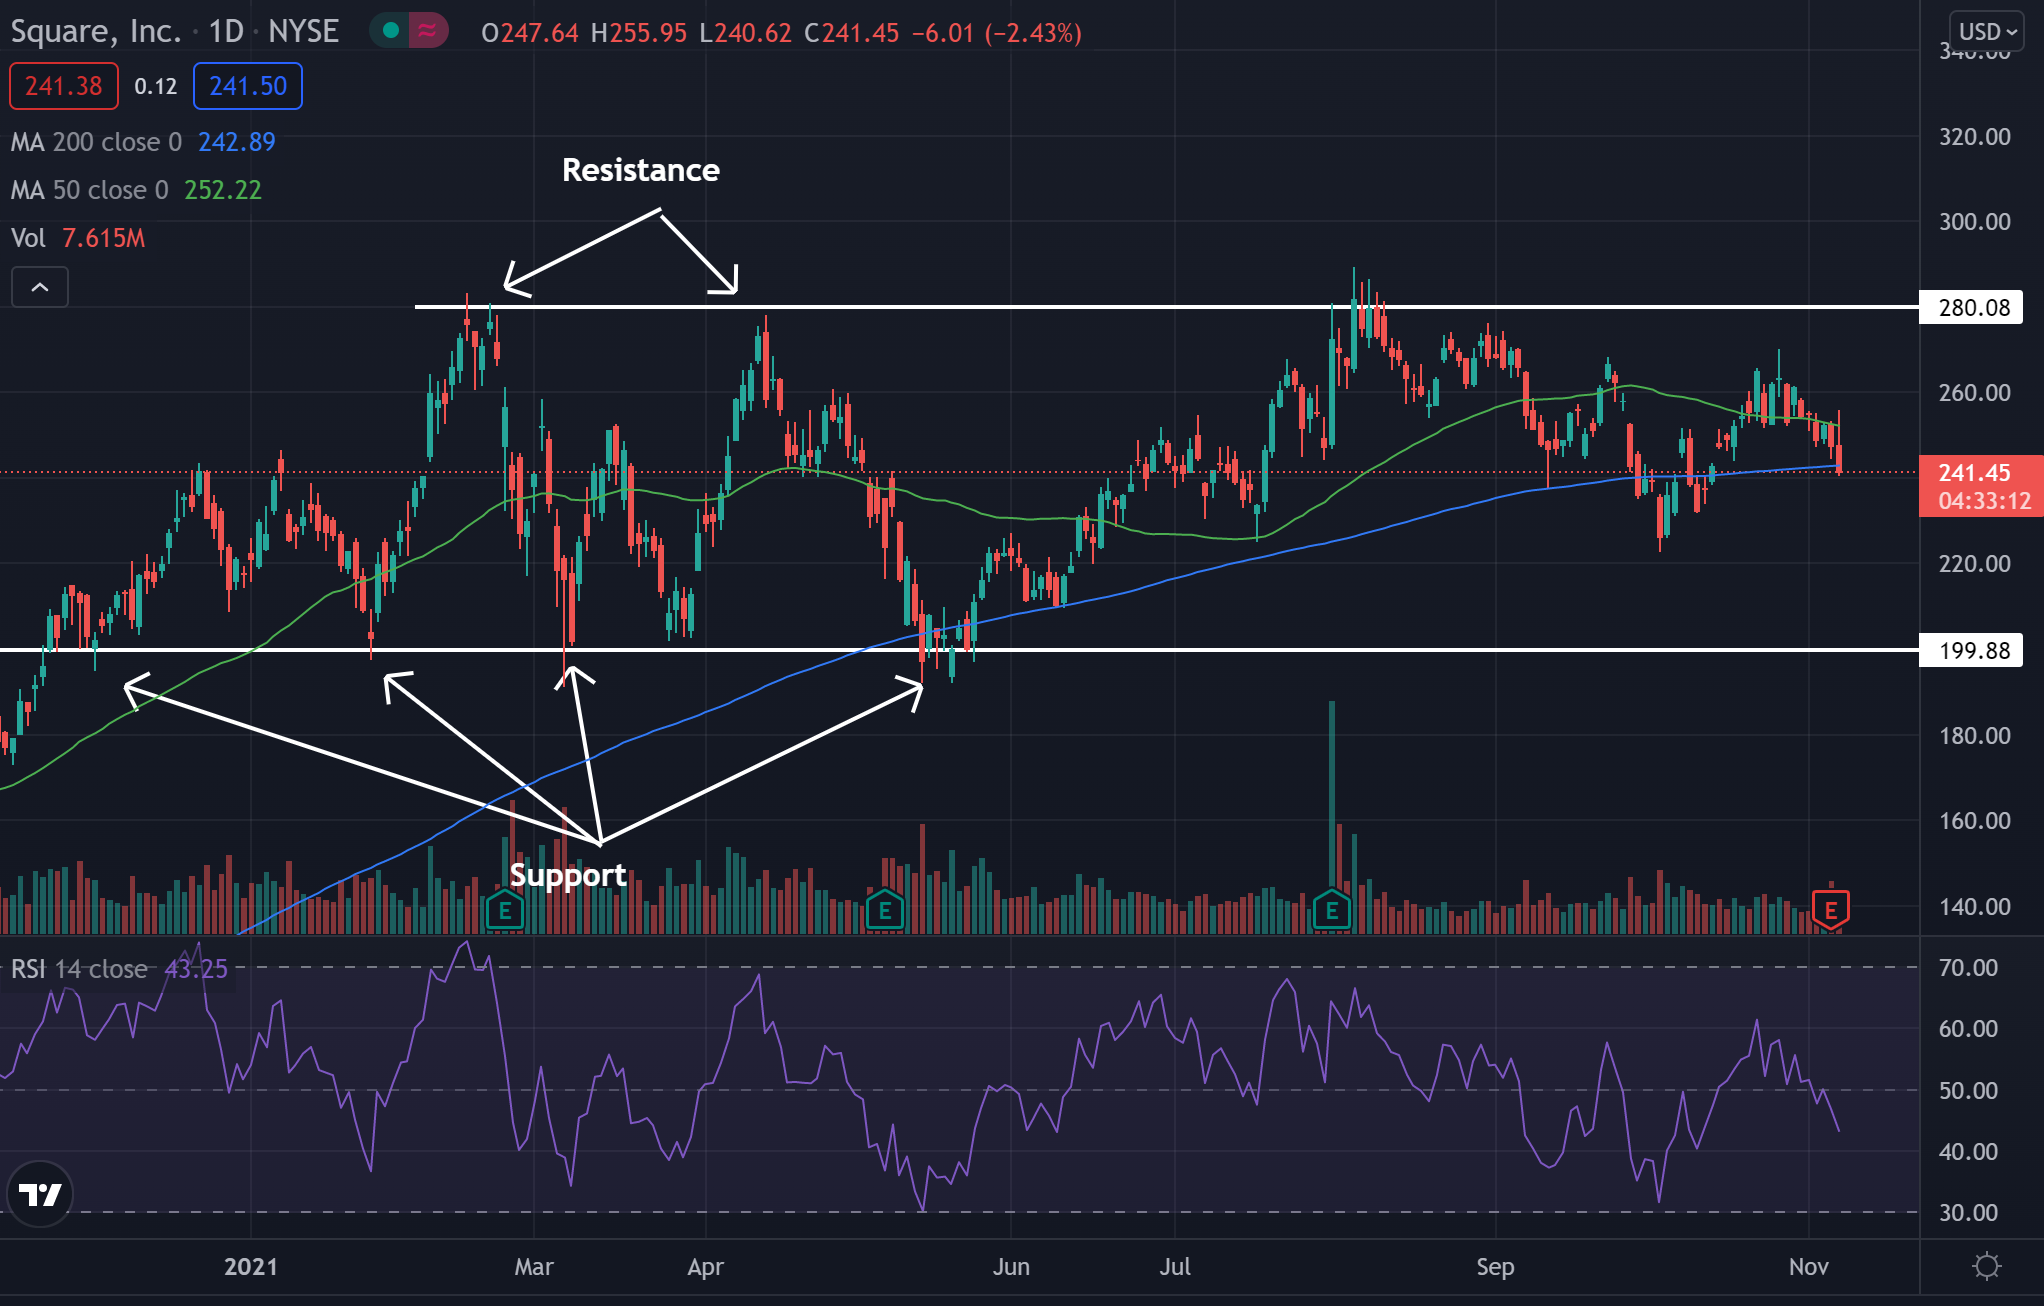Viewport: 2044px width, 1306px height.
Task: Click the 241.38 sell price button
Action: (x=64, y=86)
